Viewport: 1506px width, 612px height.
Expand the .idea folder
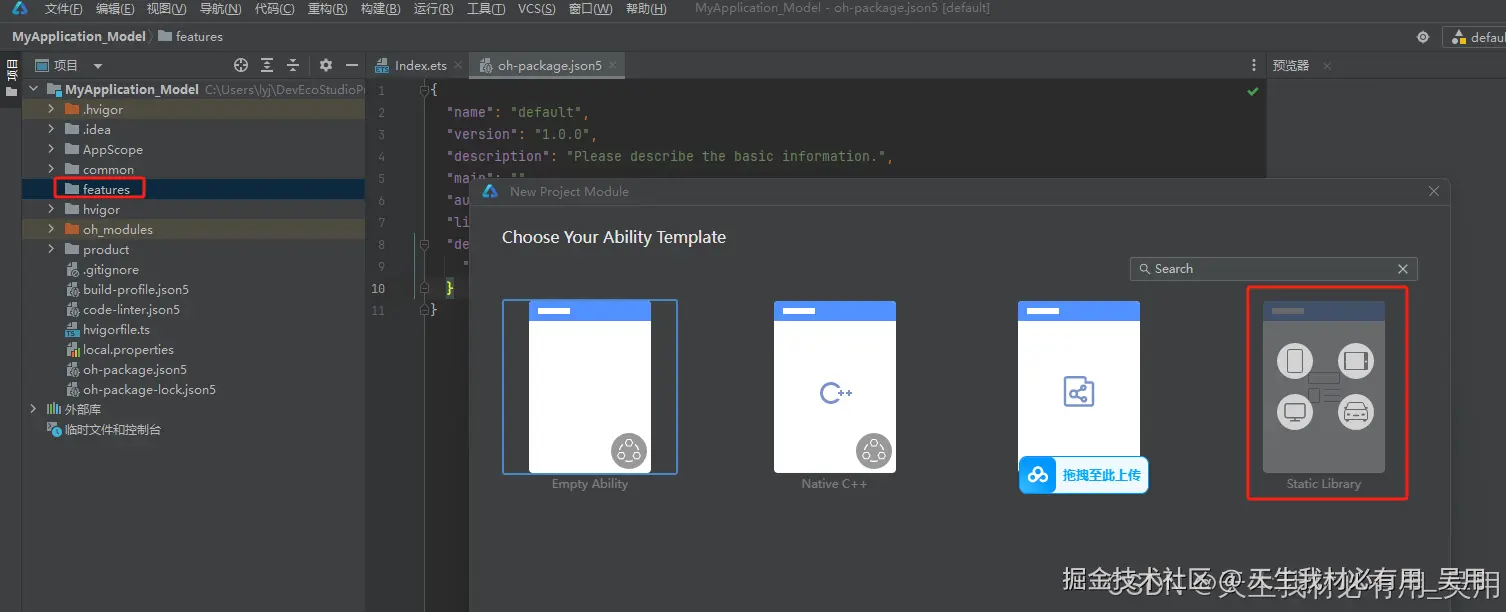(51, 129)
